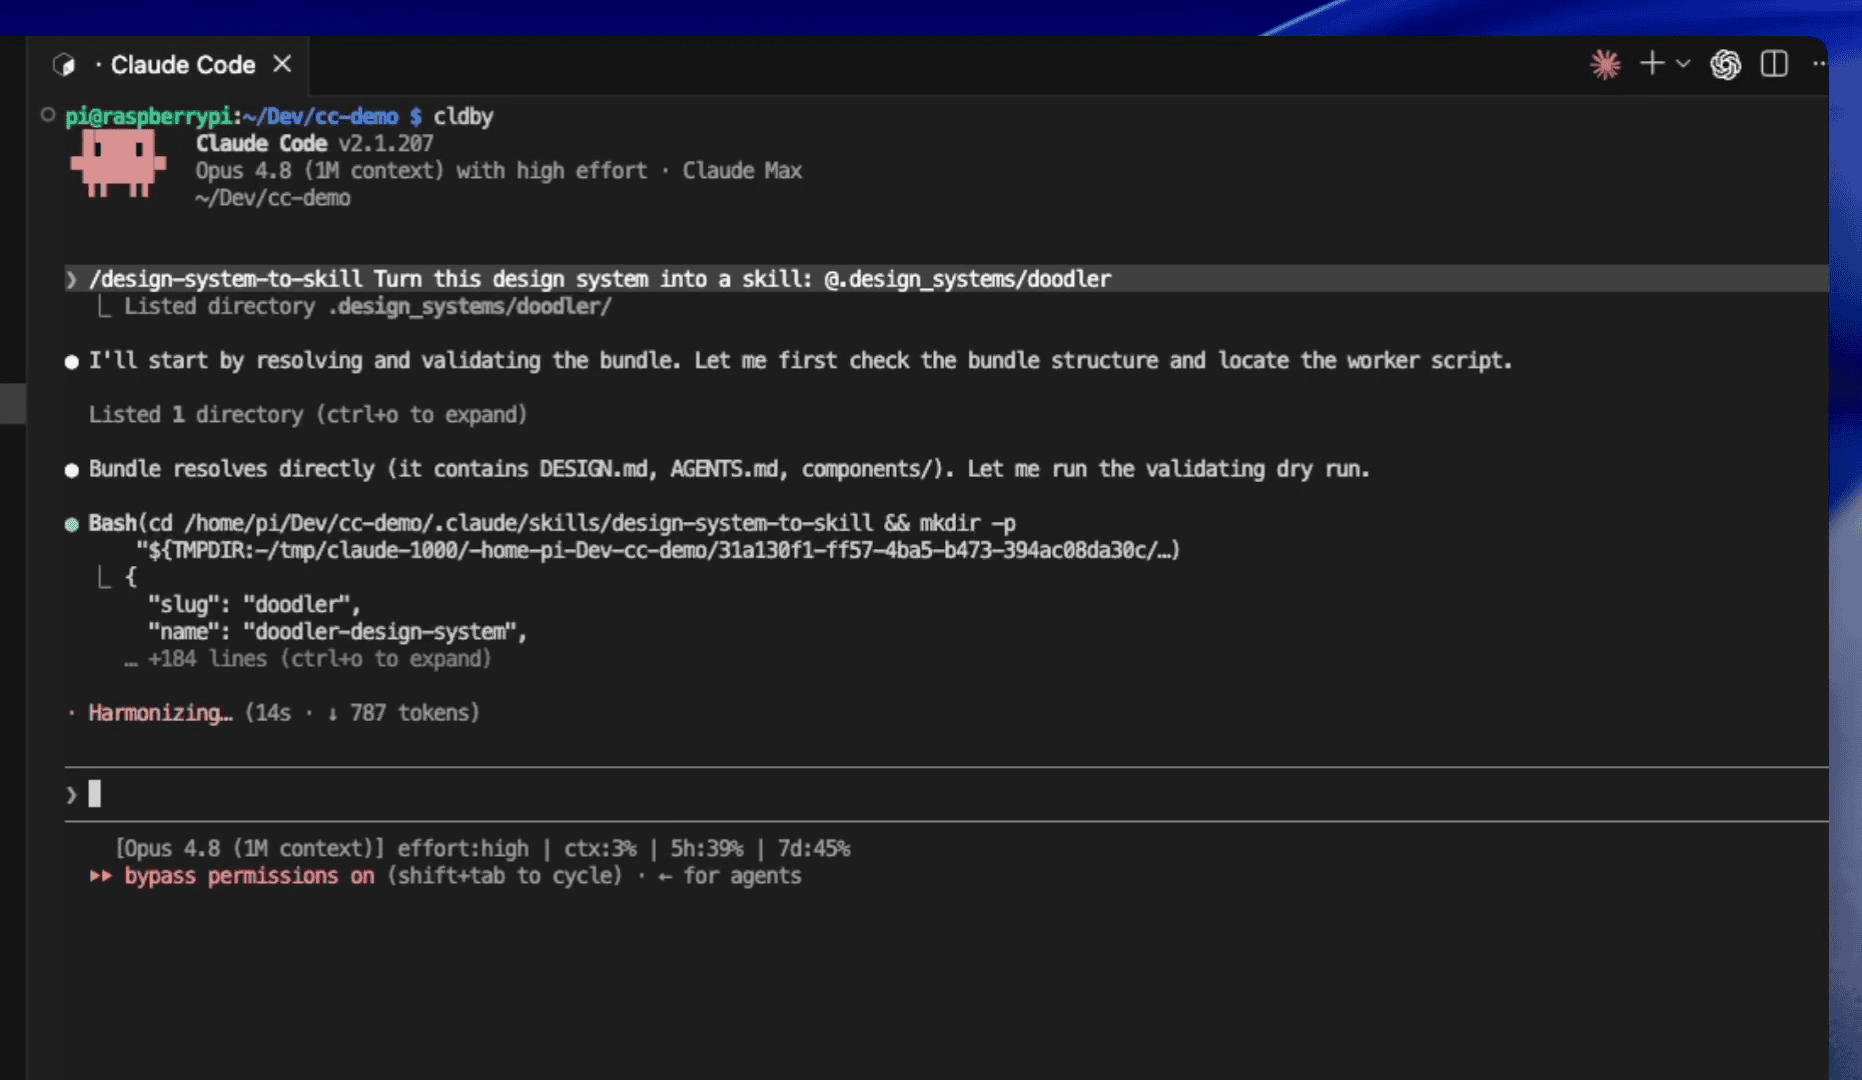Click 'bypass permissions on' mode indicator
The width and height of the screenshot is (1862, 1080).
249,876
